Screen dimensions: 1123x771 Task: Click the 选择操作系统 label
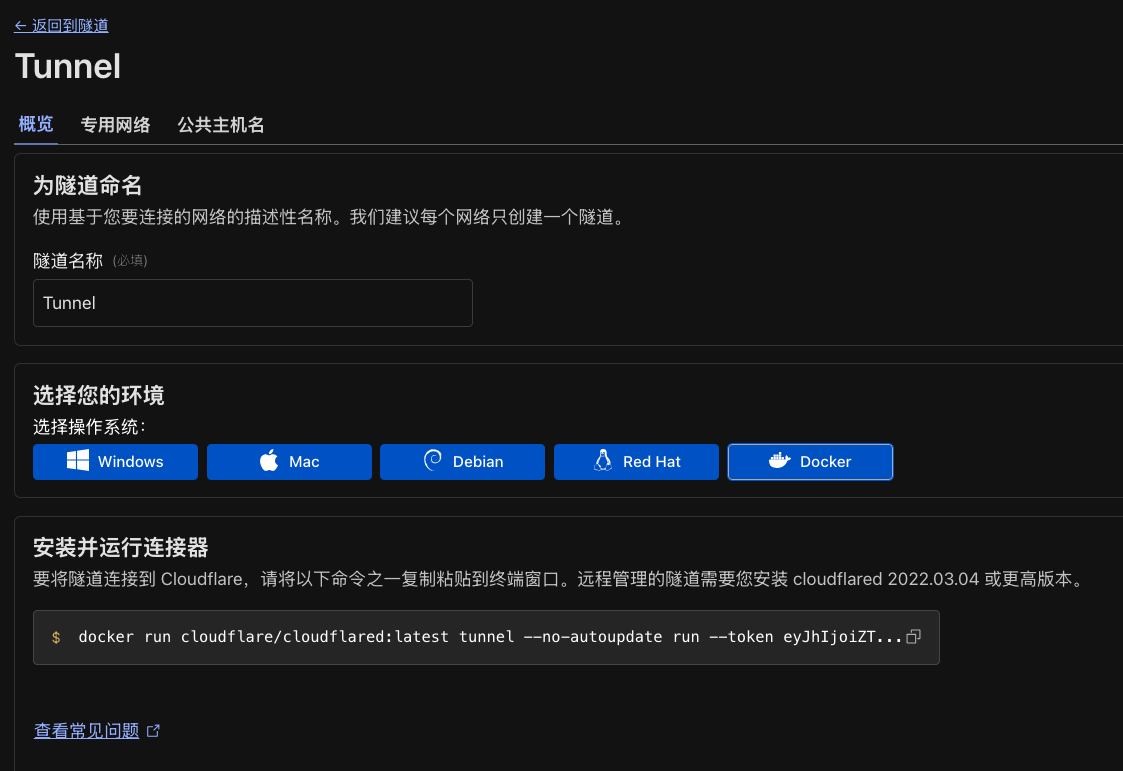pyautogui.click(x=89, y=427)
